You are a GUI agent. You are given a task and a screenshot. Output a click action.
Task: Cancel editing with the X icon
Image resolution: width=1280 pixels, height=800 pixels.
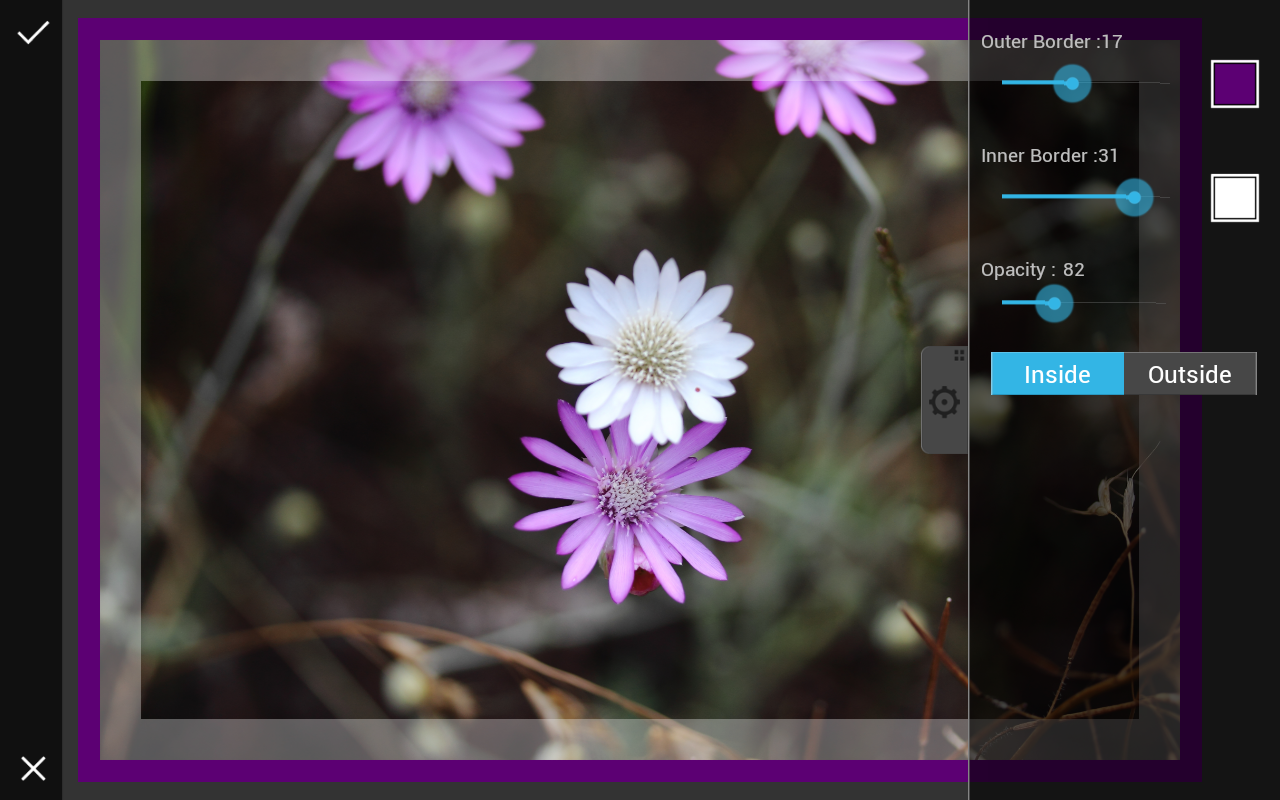(33, 768)
